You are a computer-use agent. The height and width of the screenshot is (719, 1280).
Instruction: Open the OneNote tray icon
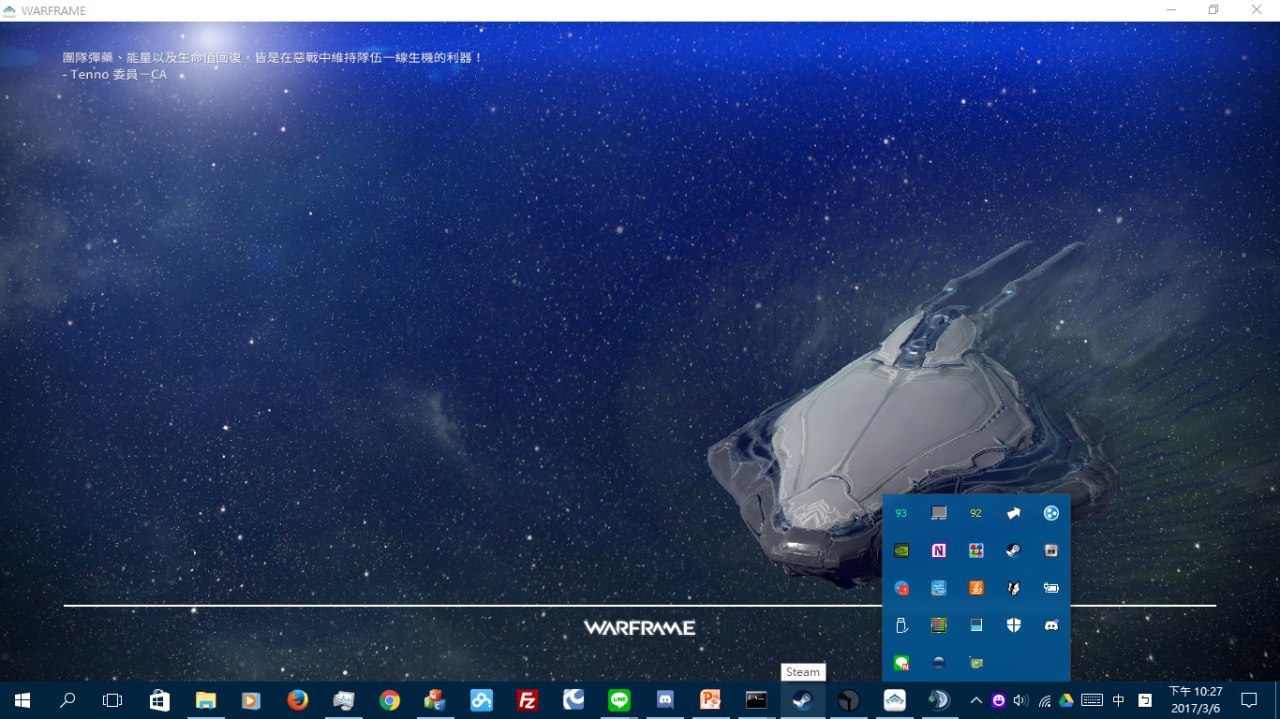938,550
